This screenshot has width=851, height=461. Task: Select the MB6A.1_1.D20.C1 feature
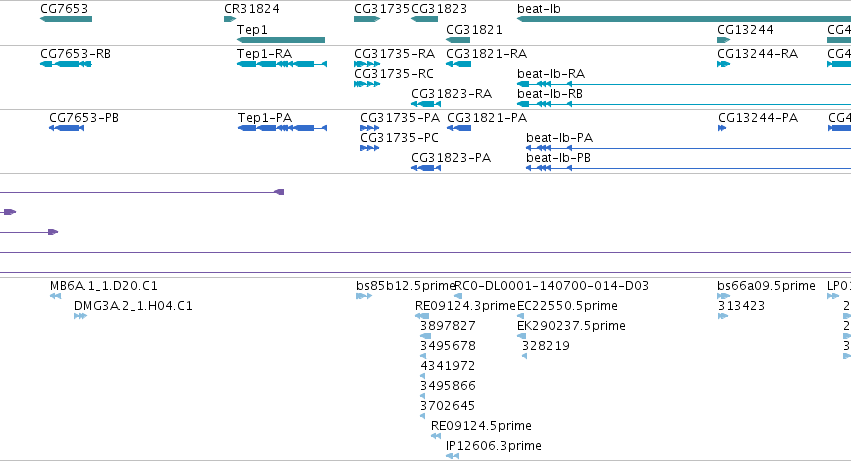(x=55, y=296)
